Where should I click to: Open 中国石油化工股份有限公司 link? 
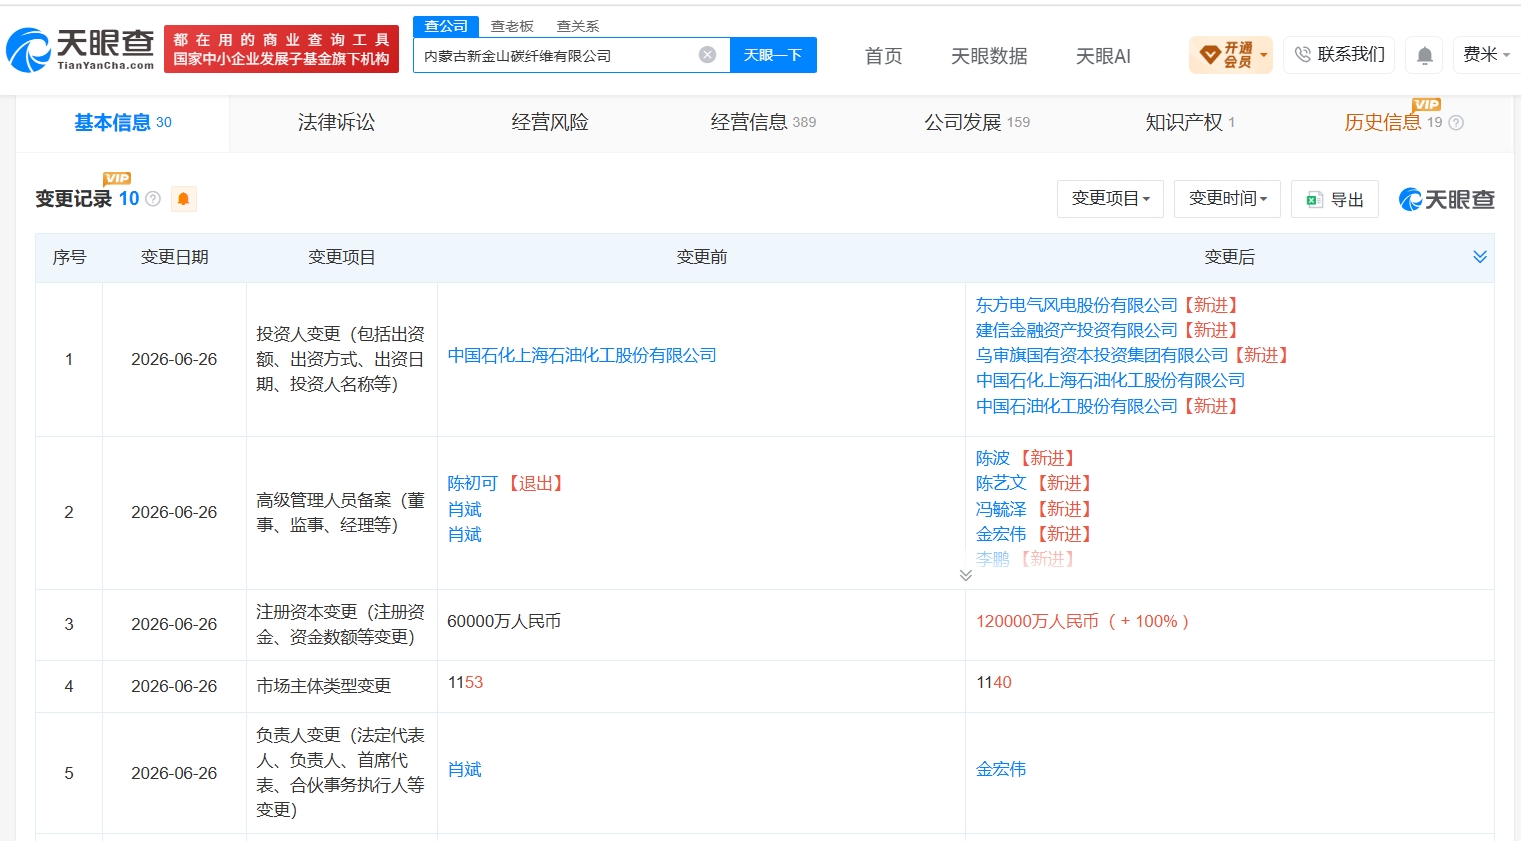(x=1077, y=406)
